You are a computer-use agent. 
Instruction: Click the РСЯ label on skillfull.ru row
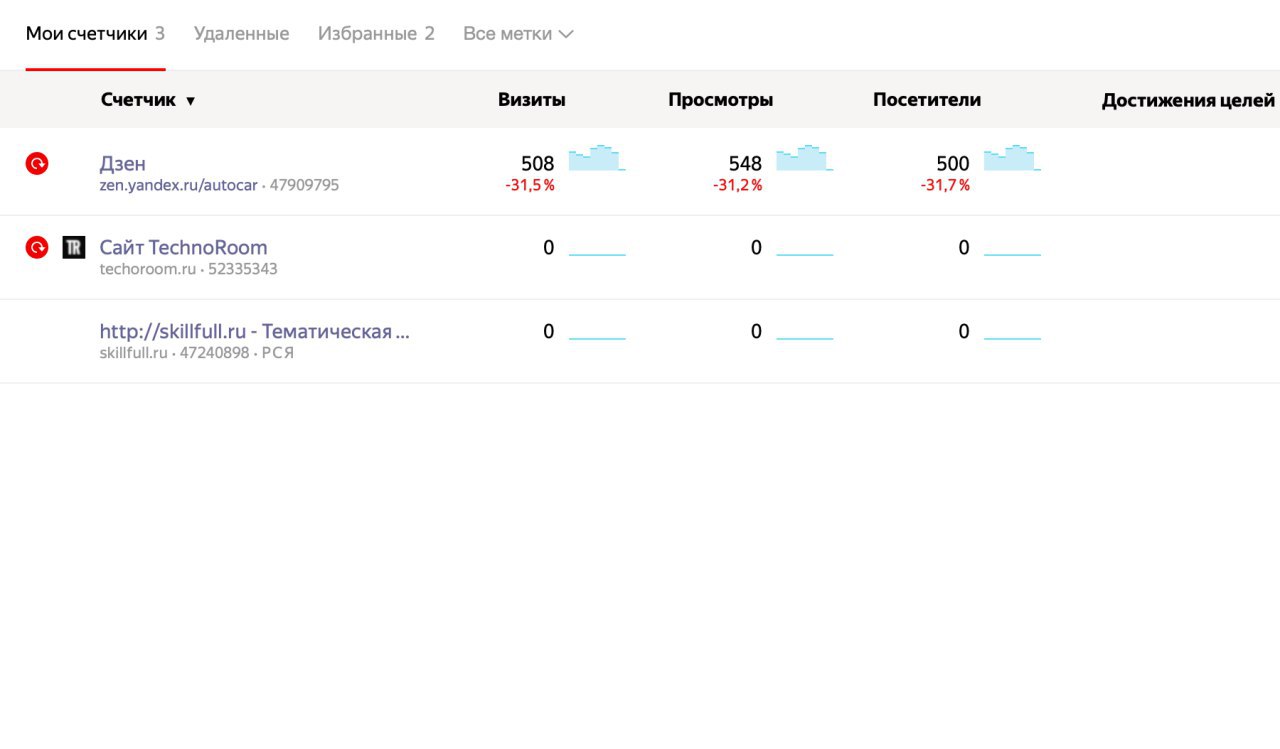click(x=278, y=353)
